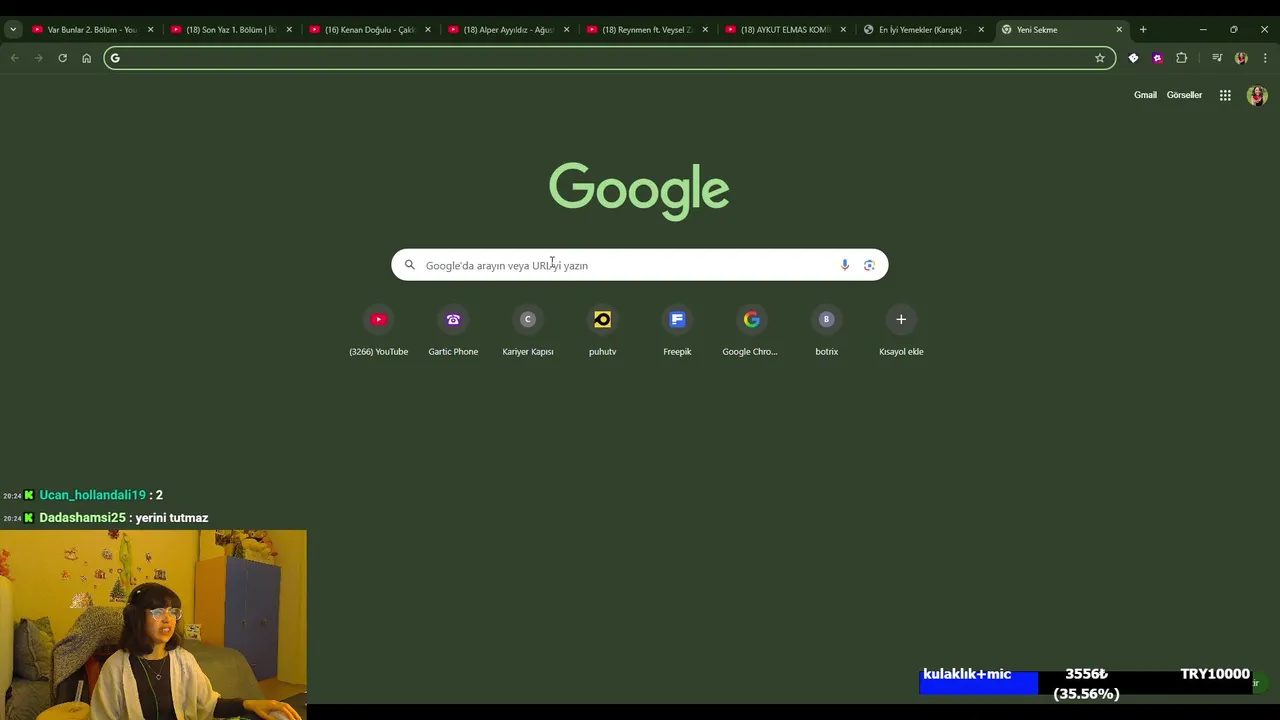Image resolution: width=1280 pixels, height=720 pixels.
Task: Open the diamond-shaped extension icon
Action: coord(1133,58)
